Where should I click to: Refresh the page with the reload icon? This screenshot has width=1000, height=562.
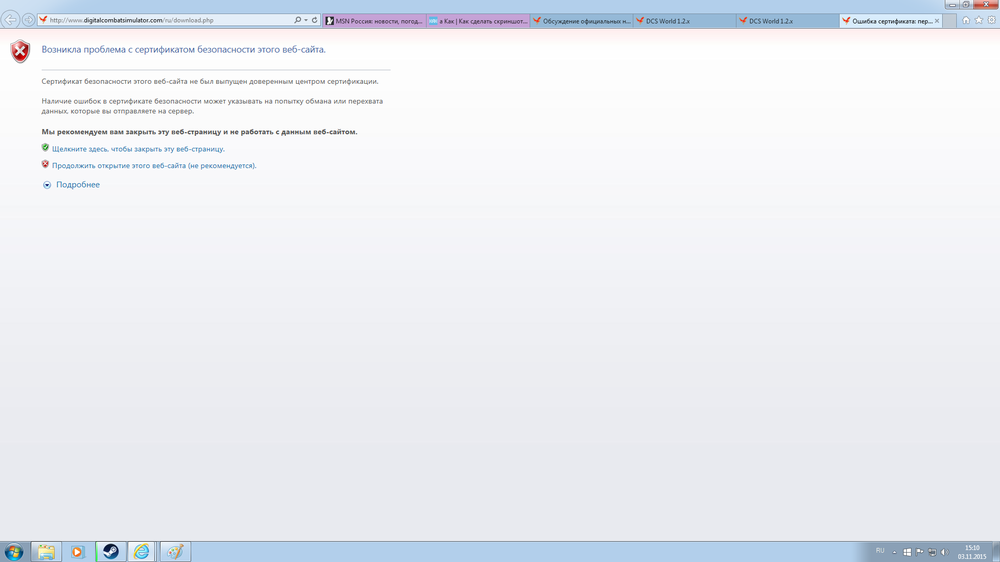click(314, 20)
